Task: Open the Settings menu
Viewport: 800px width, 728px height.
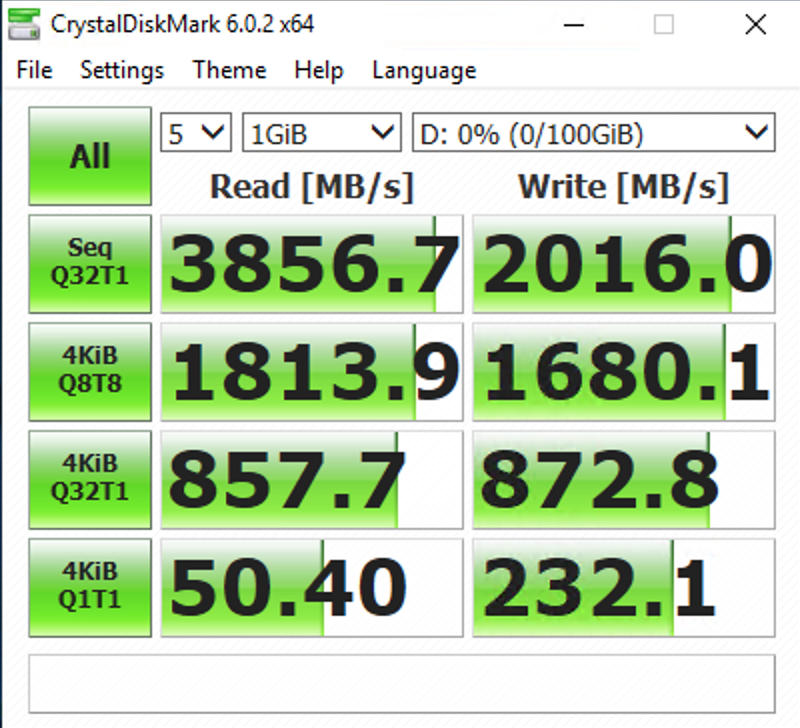Action: click(122, 70)
